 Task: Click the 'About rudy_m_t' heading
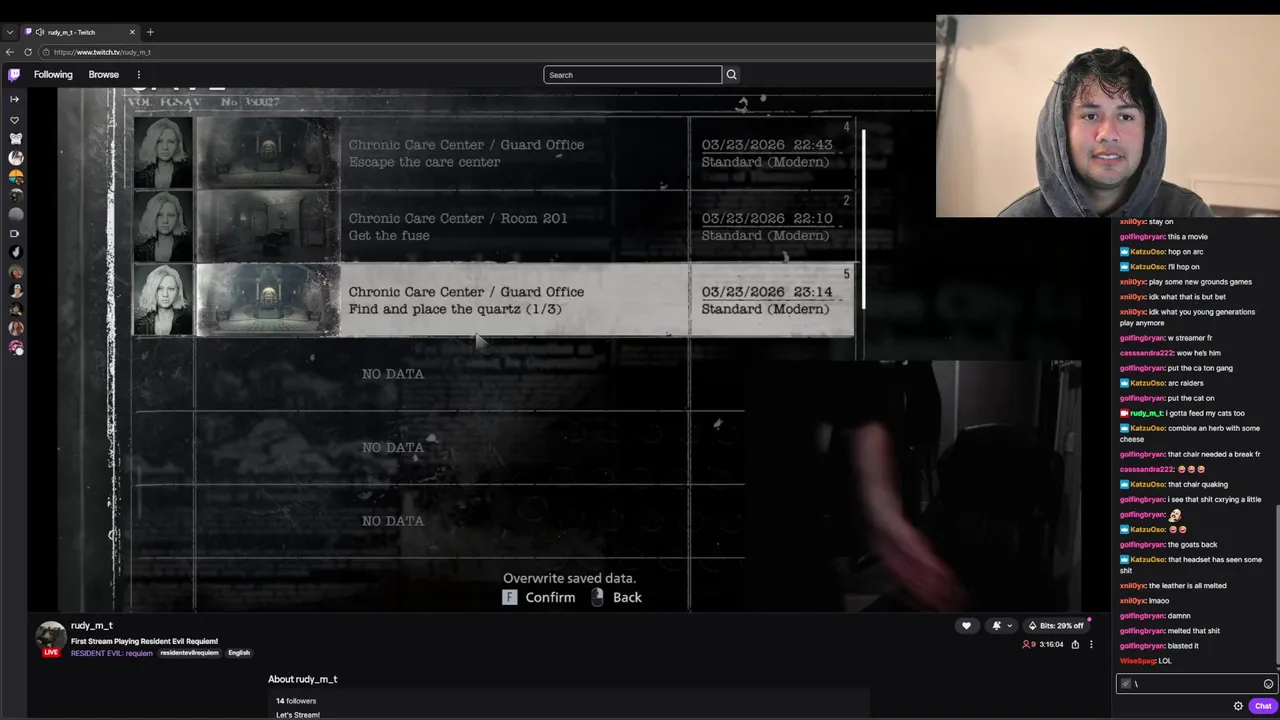coord(302,679)
